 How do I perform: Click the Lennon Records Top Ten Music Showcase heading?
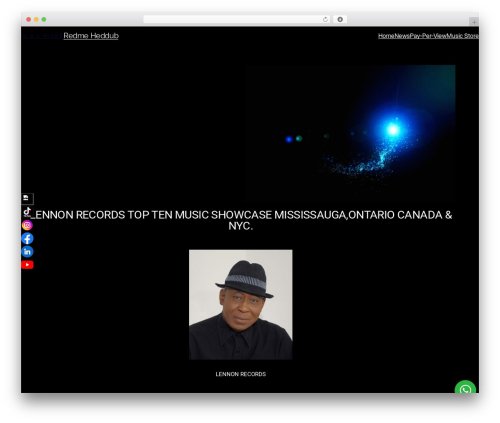(x=241, y=220)
